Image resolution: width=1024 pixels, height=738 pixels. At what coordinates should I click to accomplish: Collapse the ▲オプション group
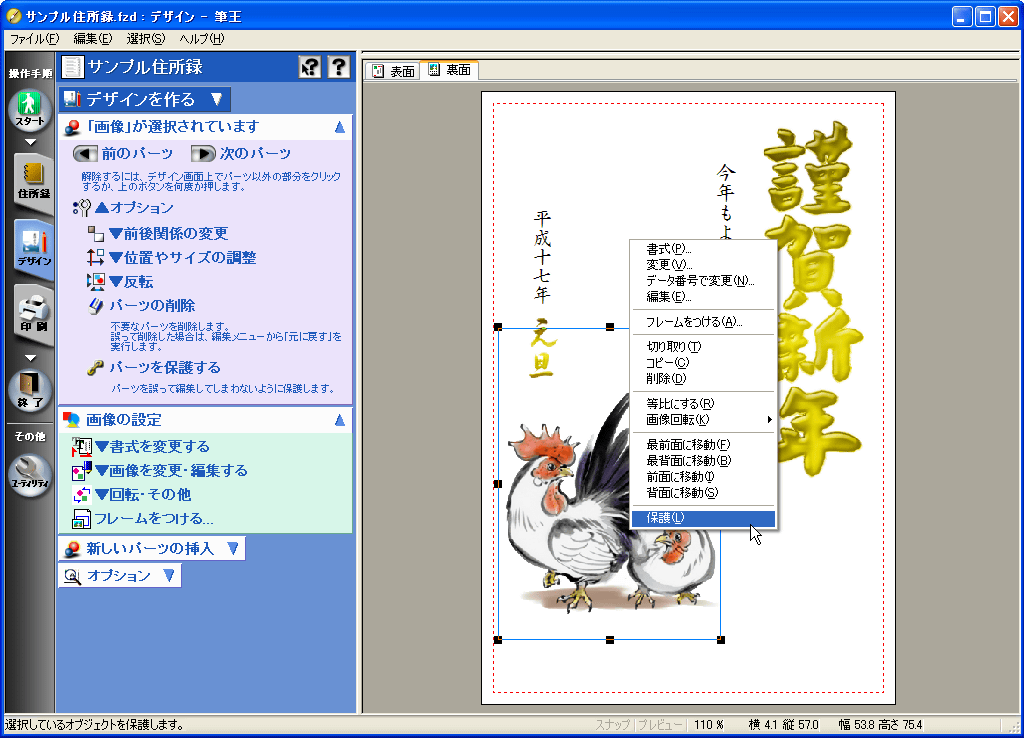coord(135,208)
